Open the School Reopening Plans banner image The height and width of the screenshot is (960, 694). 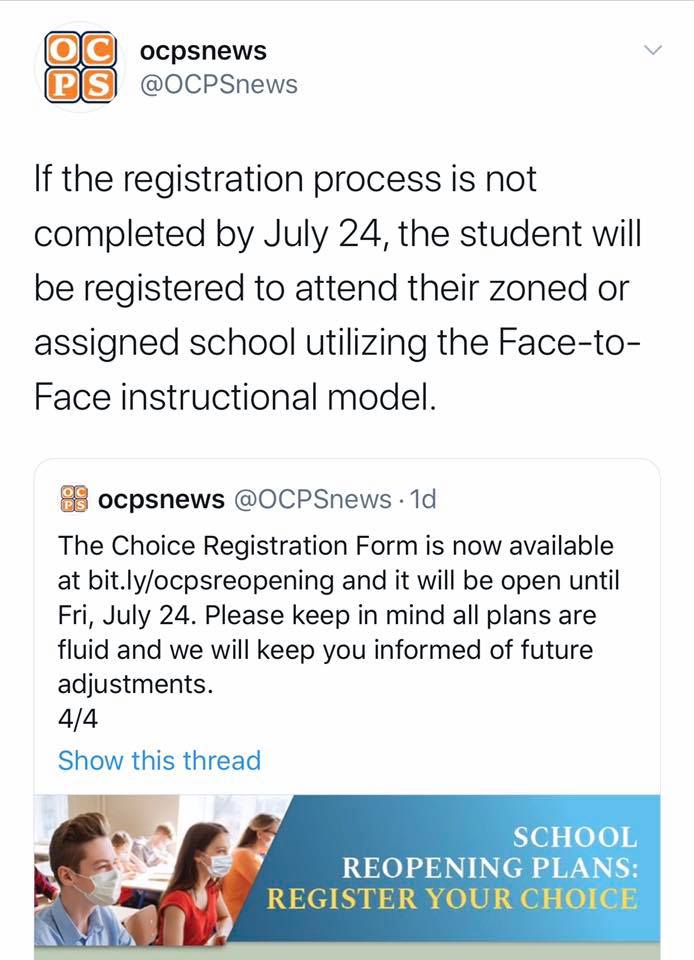pos(347,877)
